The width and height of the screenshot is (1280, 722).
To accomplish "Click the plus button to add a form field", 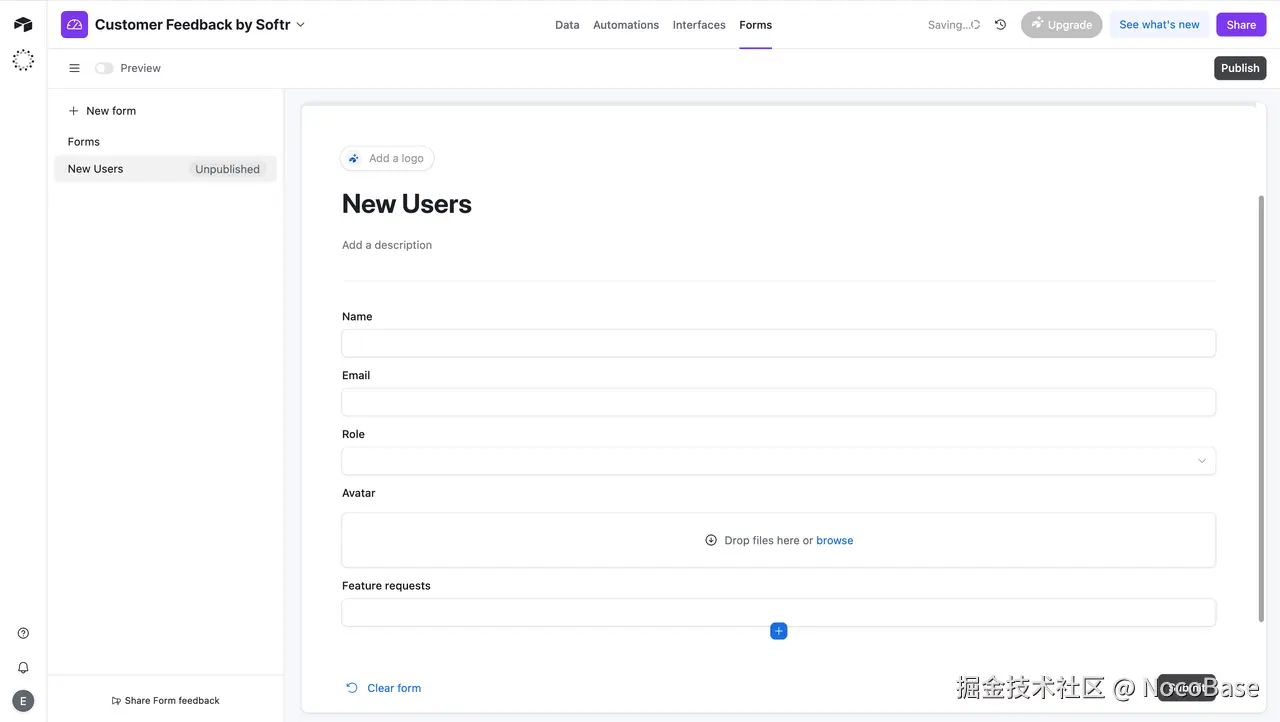I will click(778, 630).
